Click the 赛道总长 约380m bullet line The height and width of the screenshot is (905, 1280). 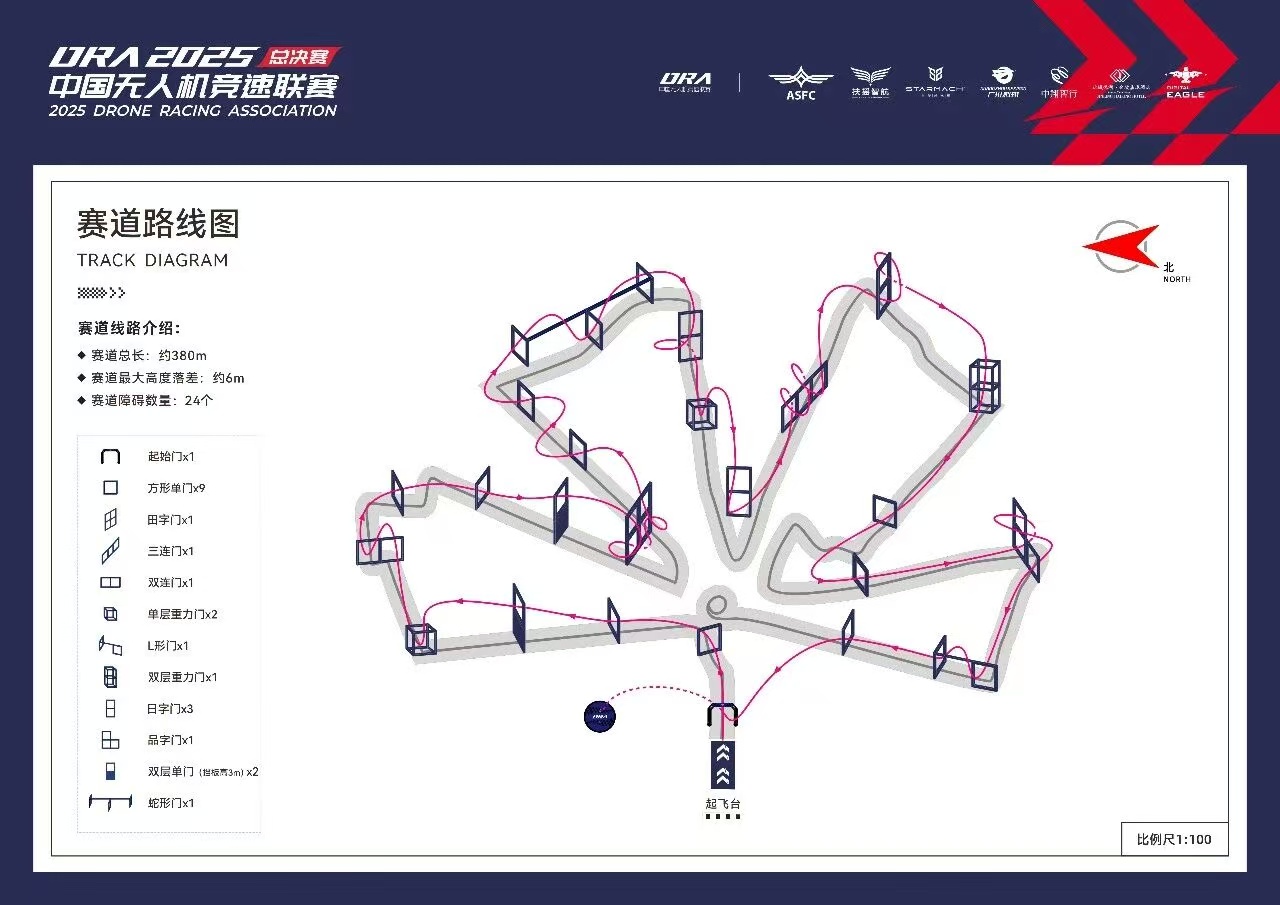148,355
